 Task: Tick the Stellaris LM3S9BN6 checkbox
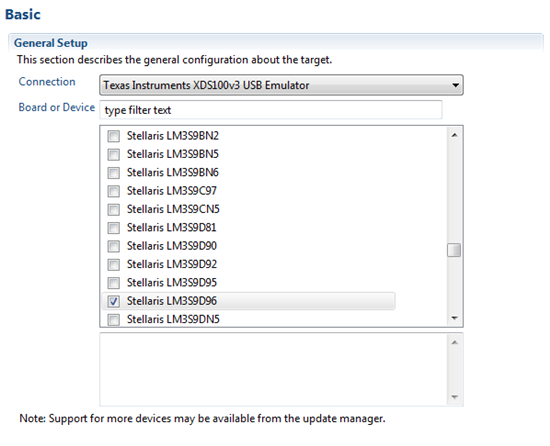(x=113, y=173)
